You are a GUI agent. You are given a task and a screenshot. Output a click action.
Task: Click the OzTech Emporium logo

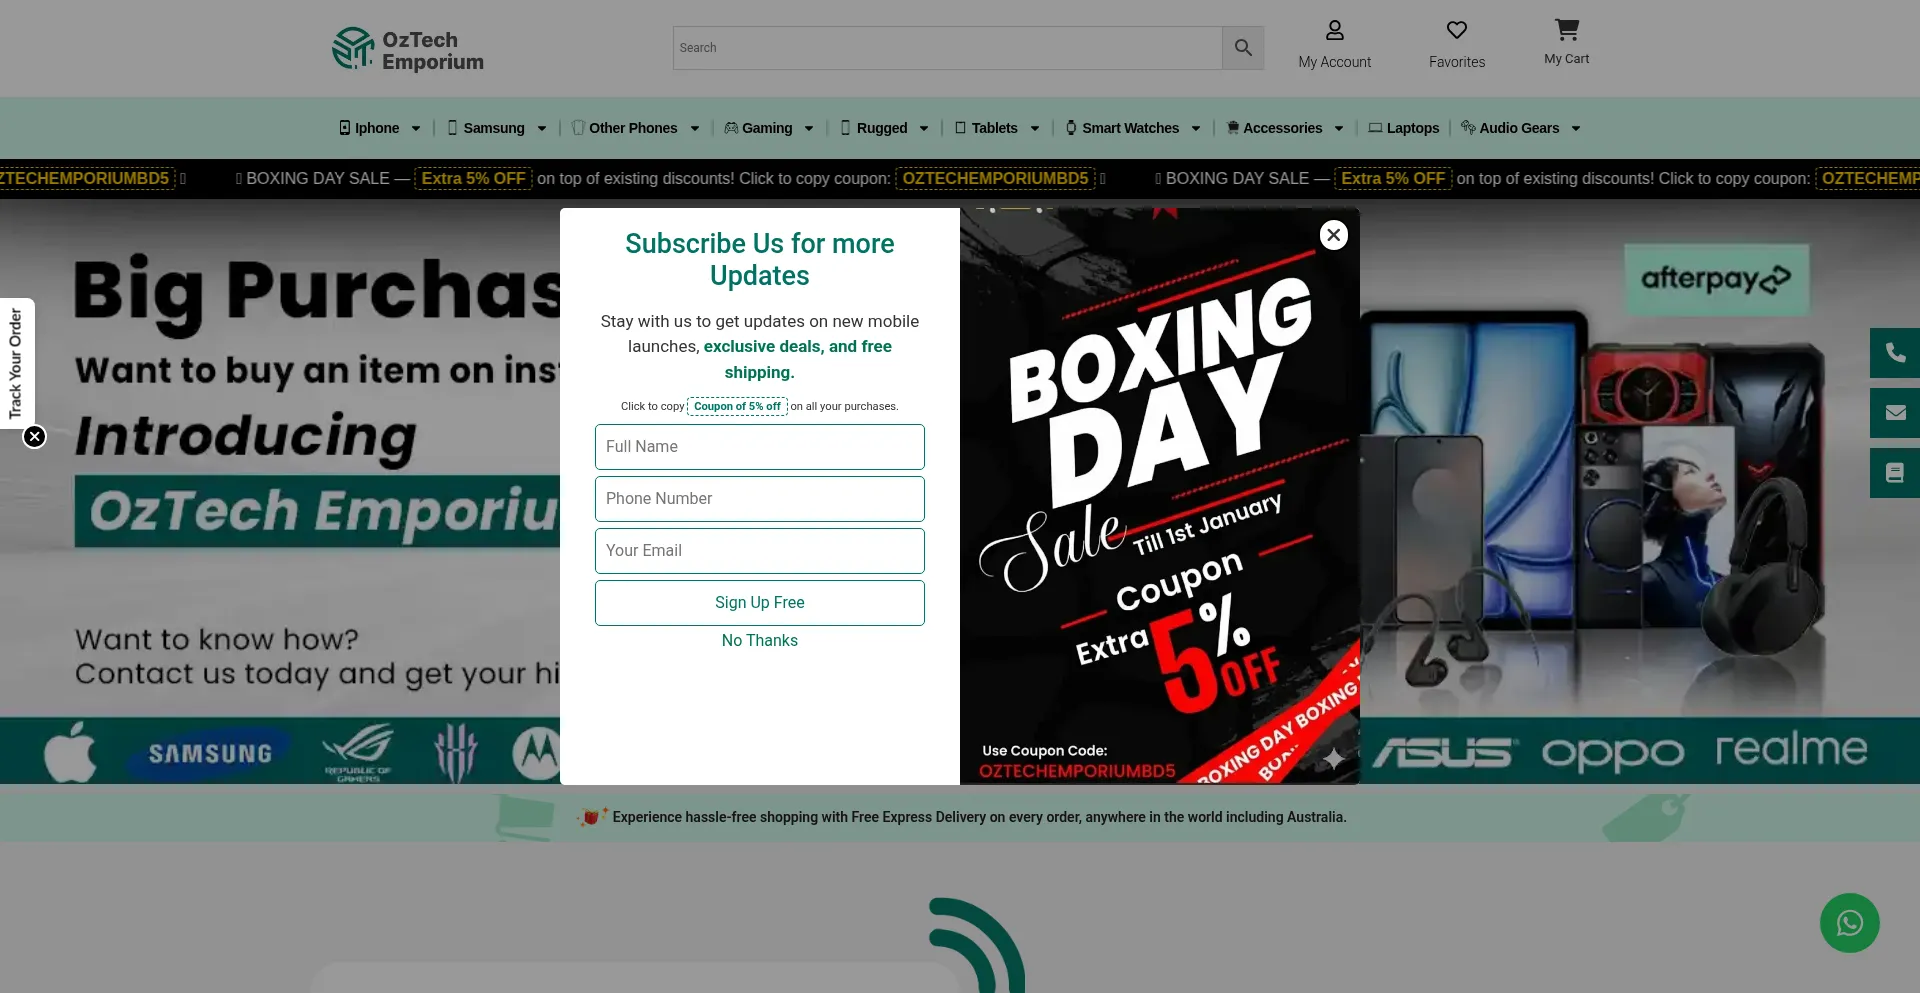(408, 49)
